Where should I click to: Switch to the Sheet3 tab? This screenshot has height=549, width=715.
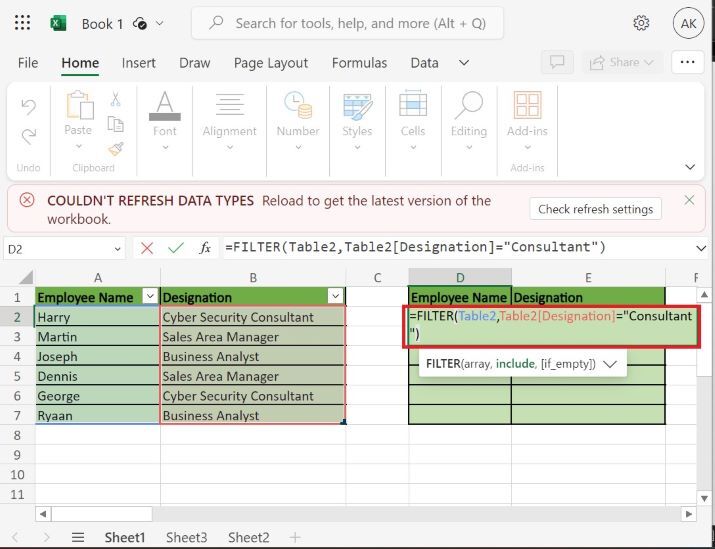coord(186,537)
